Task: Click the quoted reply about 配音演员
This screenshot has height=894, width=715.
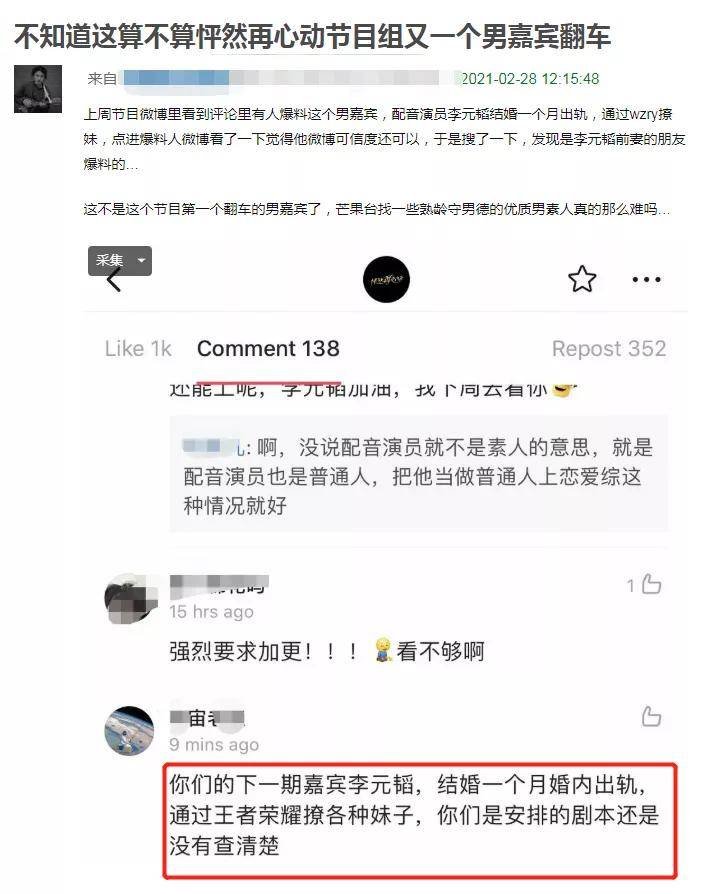Action: point(419,475)
